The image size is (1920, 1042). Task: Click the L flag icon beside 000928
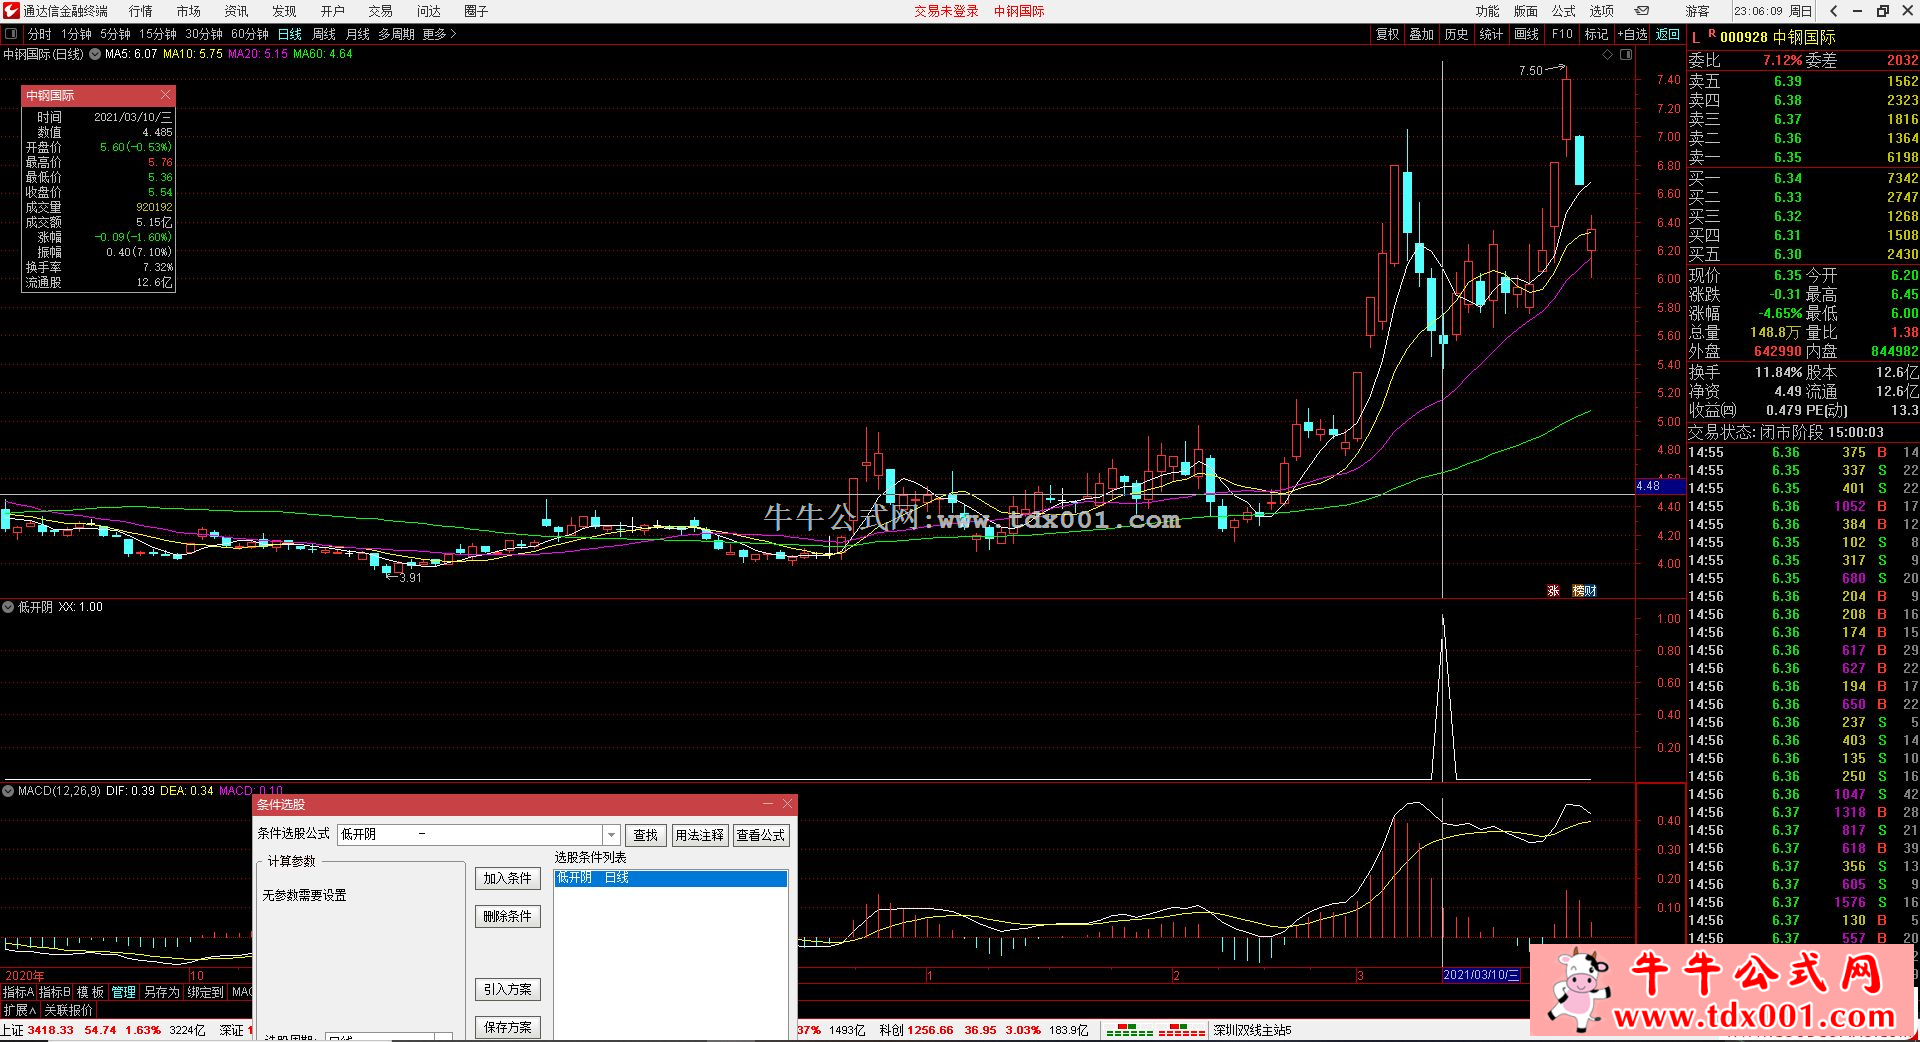coord(1696,37)
